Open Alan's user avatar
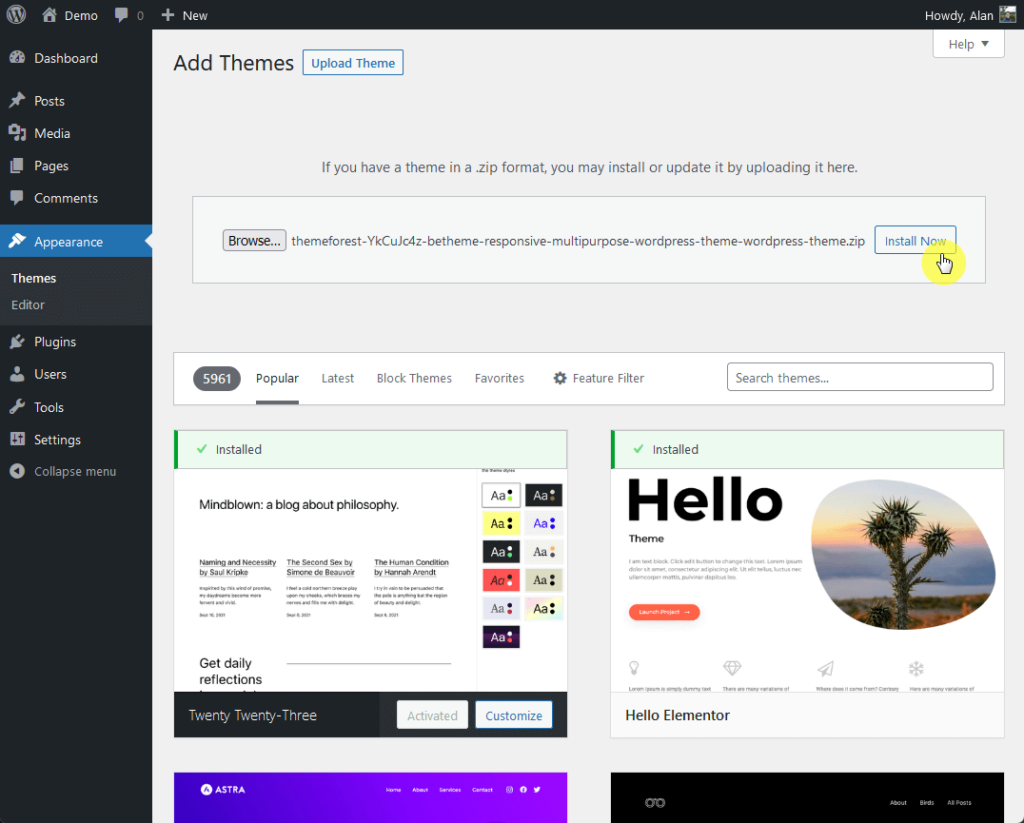 click(x=1008, y=14)
